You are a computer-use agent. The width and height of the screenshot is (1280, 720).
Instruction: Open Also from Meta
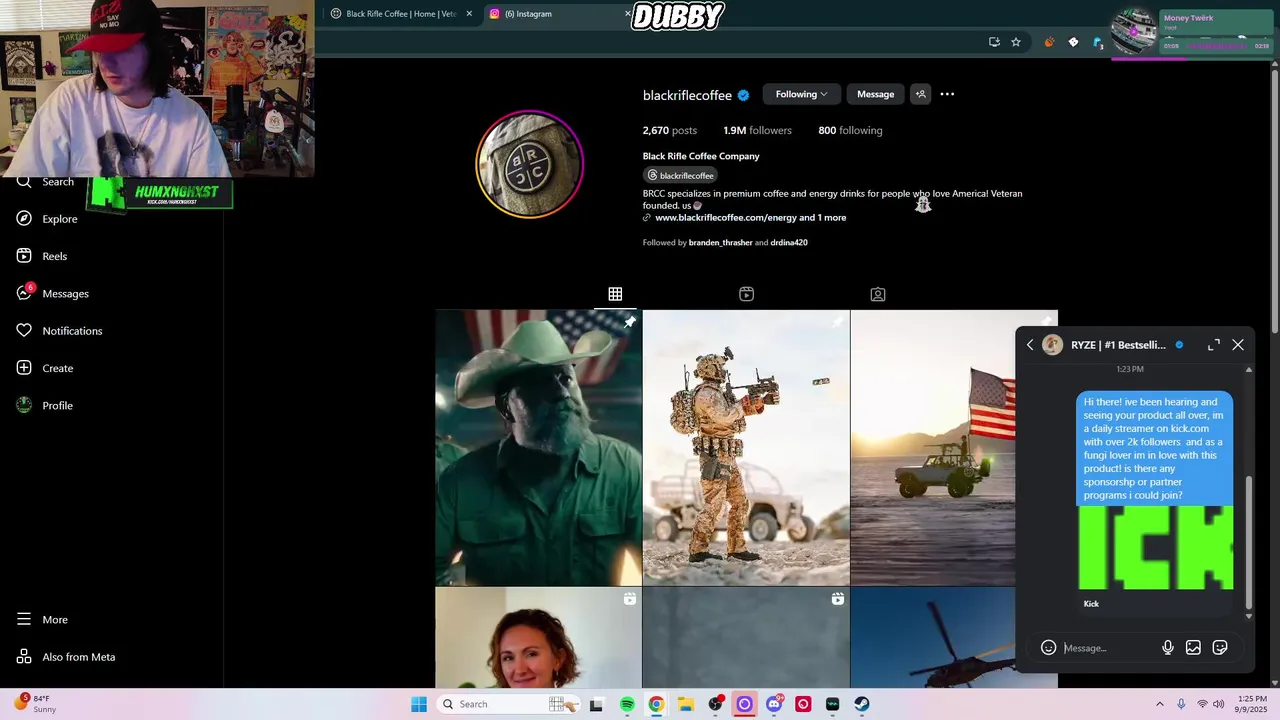coord(66,657)
